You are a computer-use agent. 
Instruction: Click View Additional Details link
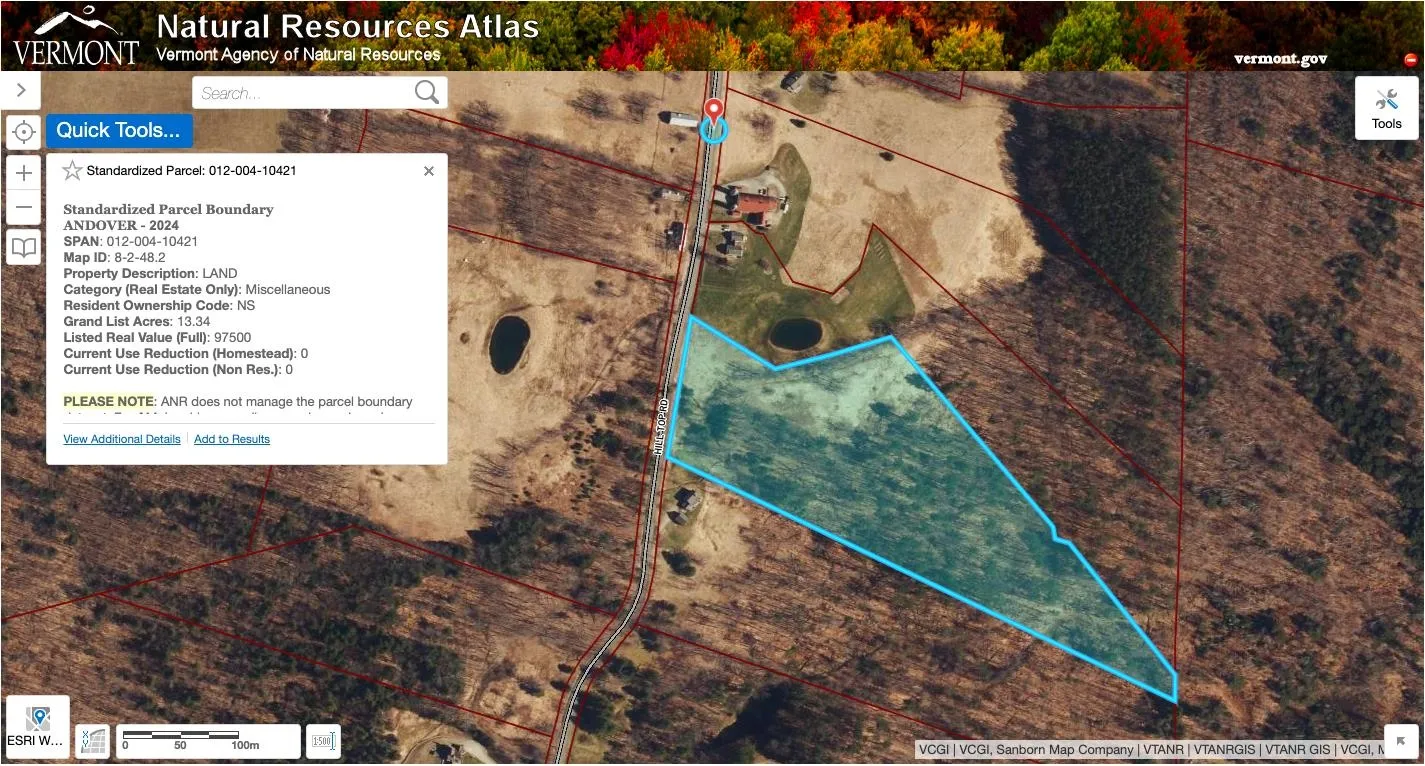122,439
